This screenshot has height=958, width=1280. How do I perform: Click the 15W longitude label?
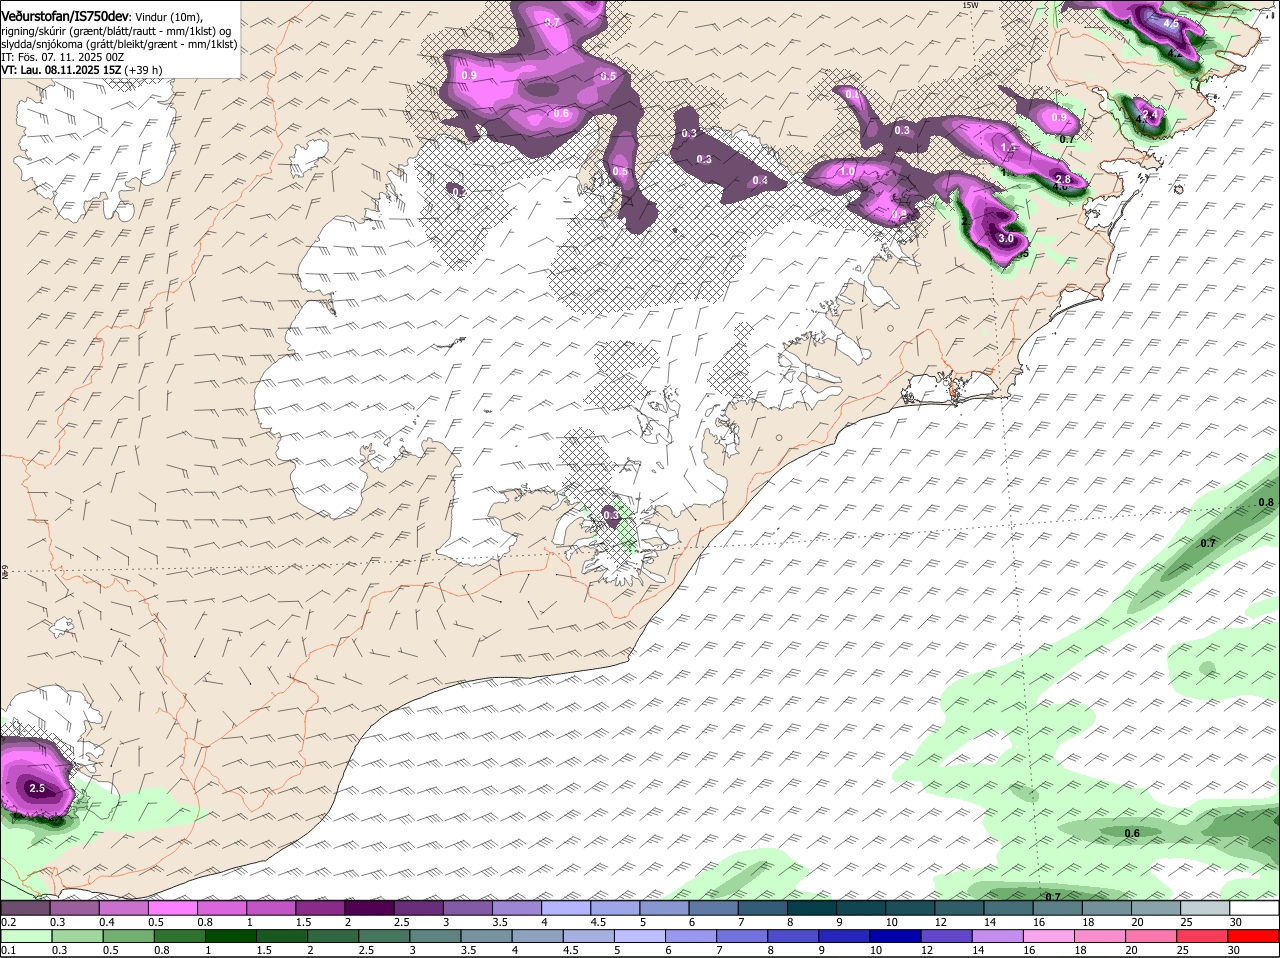click(969, 5)
